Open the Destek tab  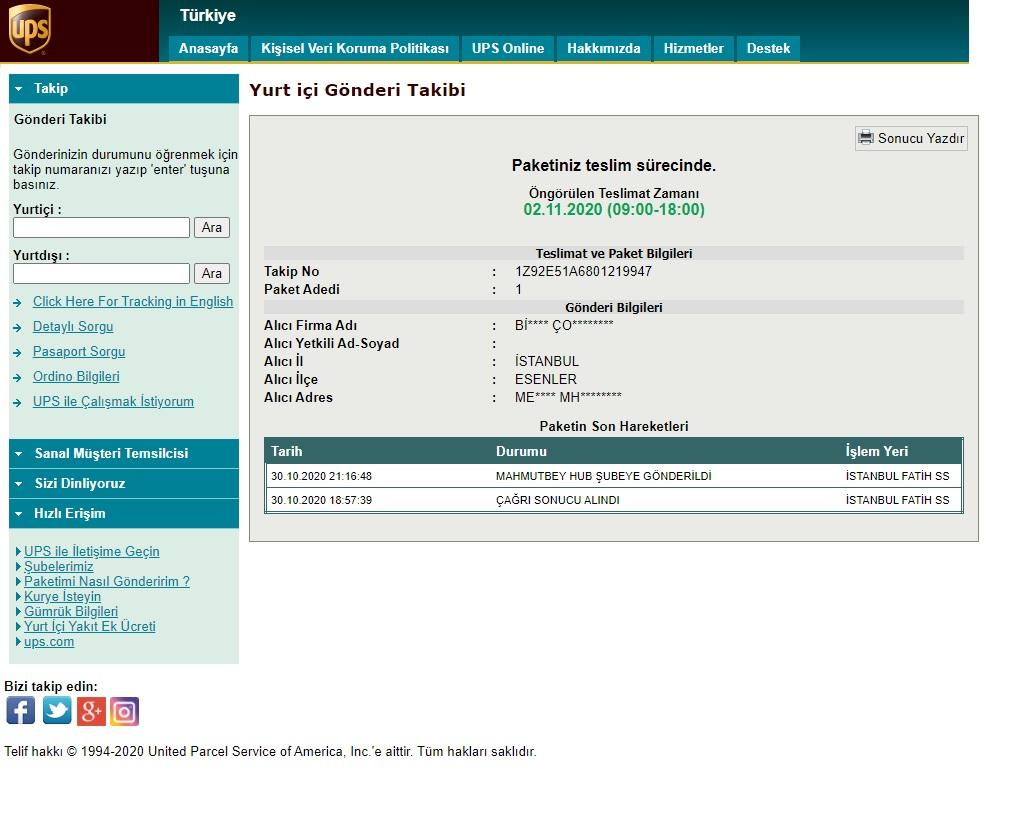tap(768, 49)
